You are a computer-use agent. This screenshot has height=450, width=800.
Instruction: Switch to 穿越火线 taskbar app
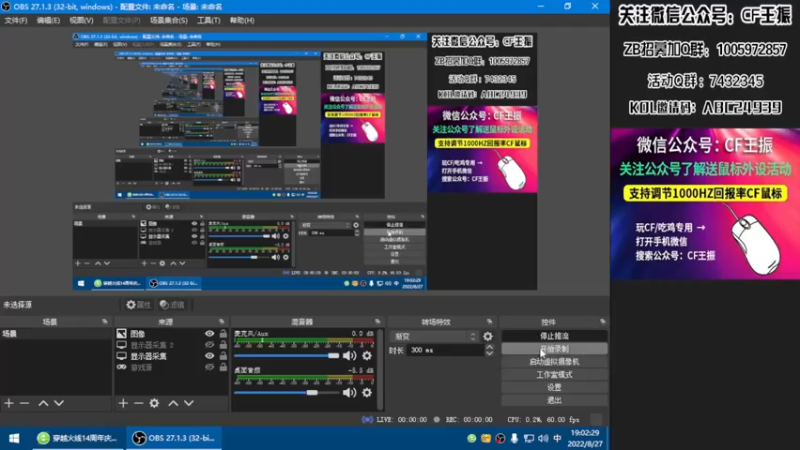78,438
